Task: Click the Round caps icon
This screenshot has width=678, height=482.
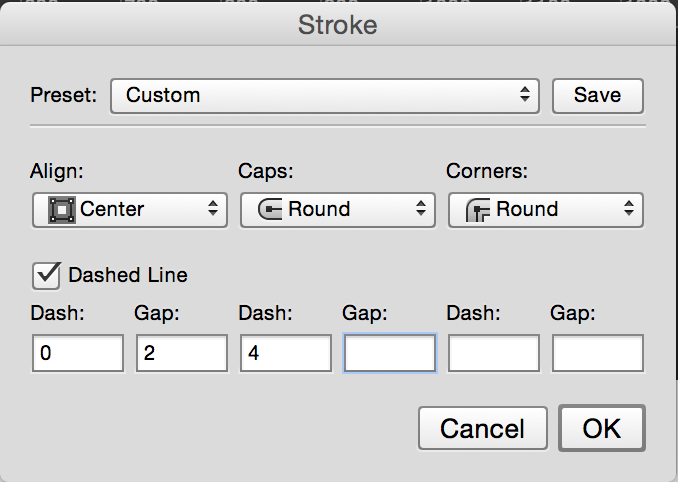Action: (270, 210)
